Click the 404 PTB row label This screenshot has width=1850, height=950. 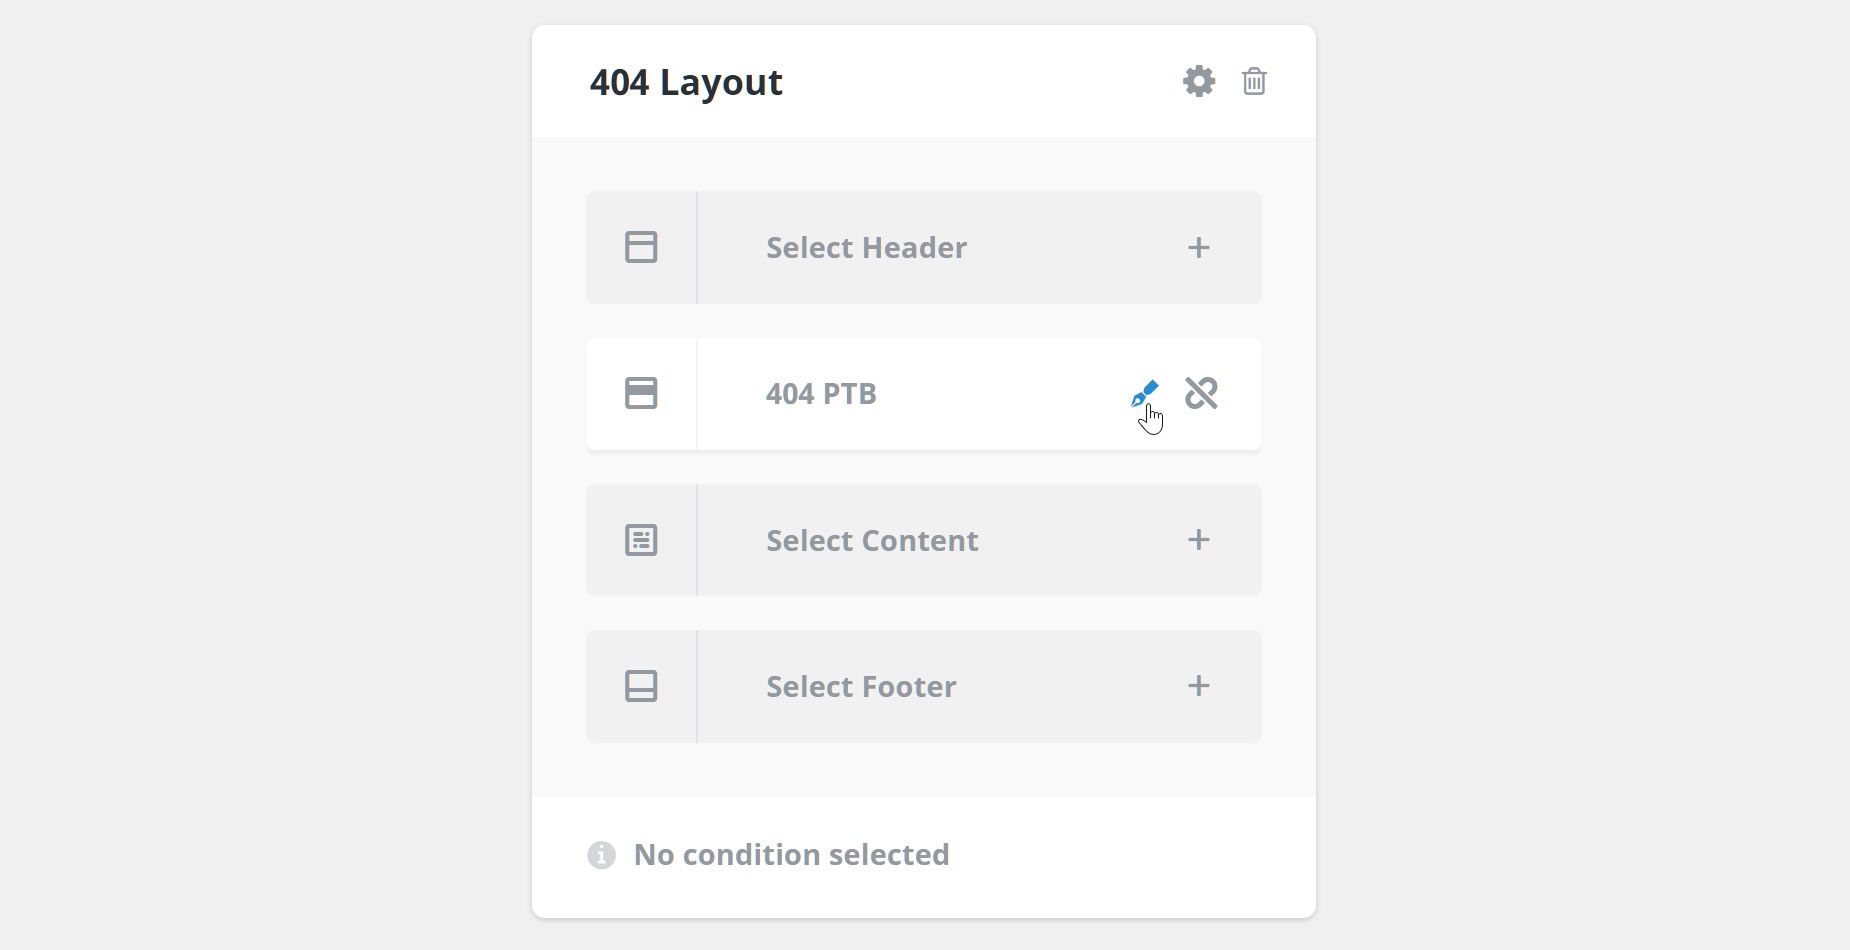[x=821, y=394]
